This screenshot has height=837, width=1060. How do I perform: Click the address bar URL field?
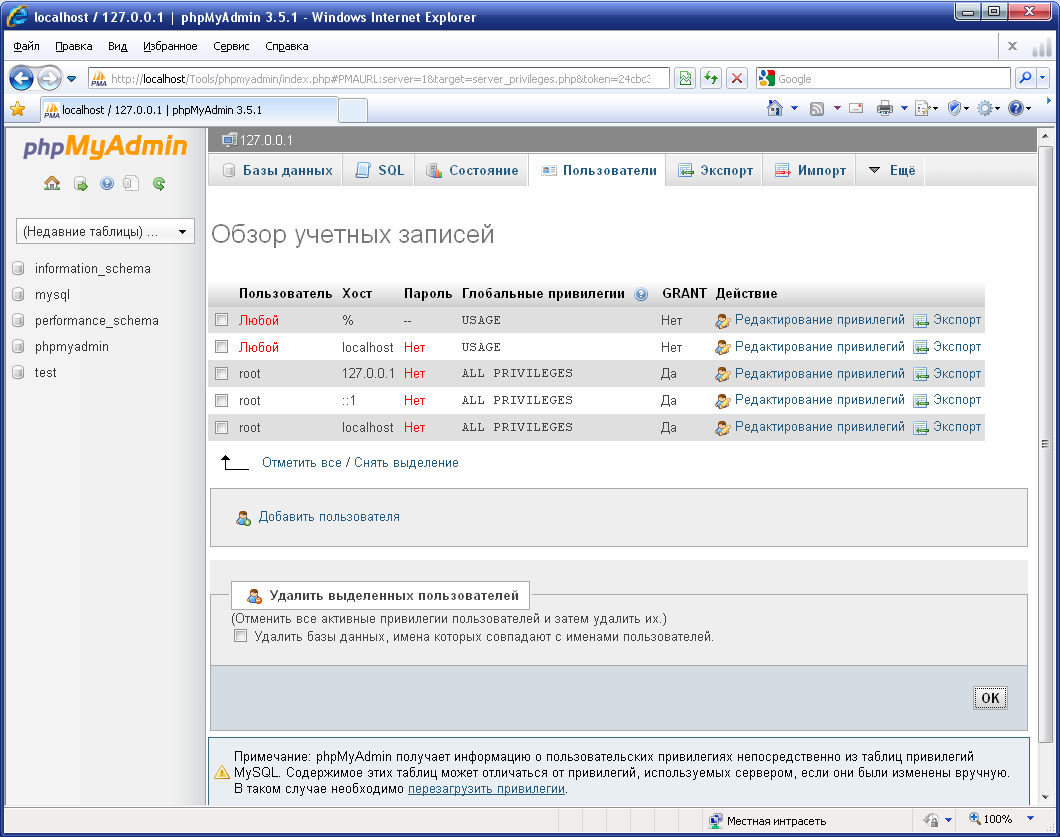[380, 78]
